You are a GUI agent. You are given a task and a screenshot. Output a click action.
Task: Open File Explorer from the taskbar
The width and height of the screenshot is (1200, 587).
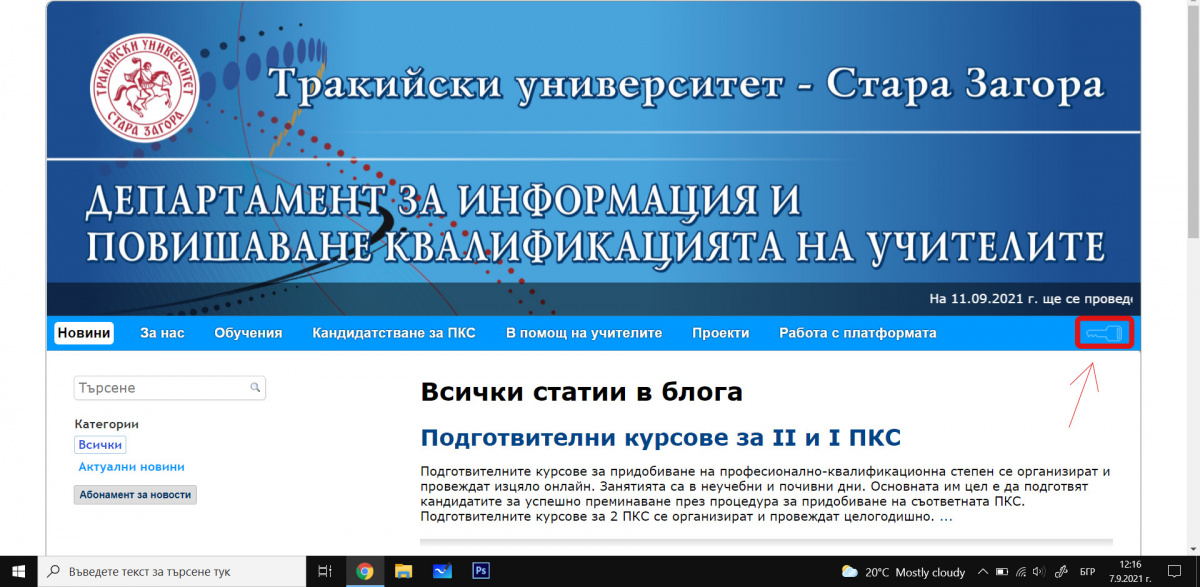click(403, 572)
